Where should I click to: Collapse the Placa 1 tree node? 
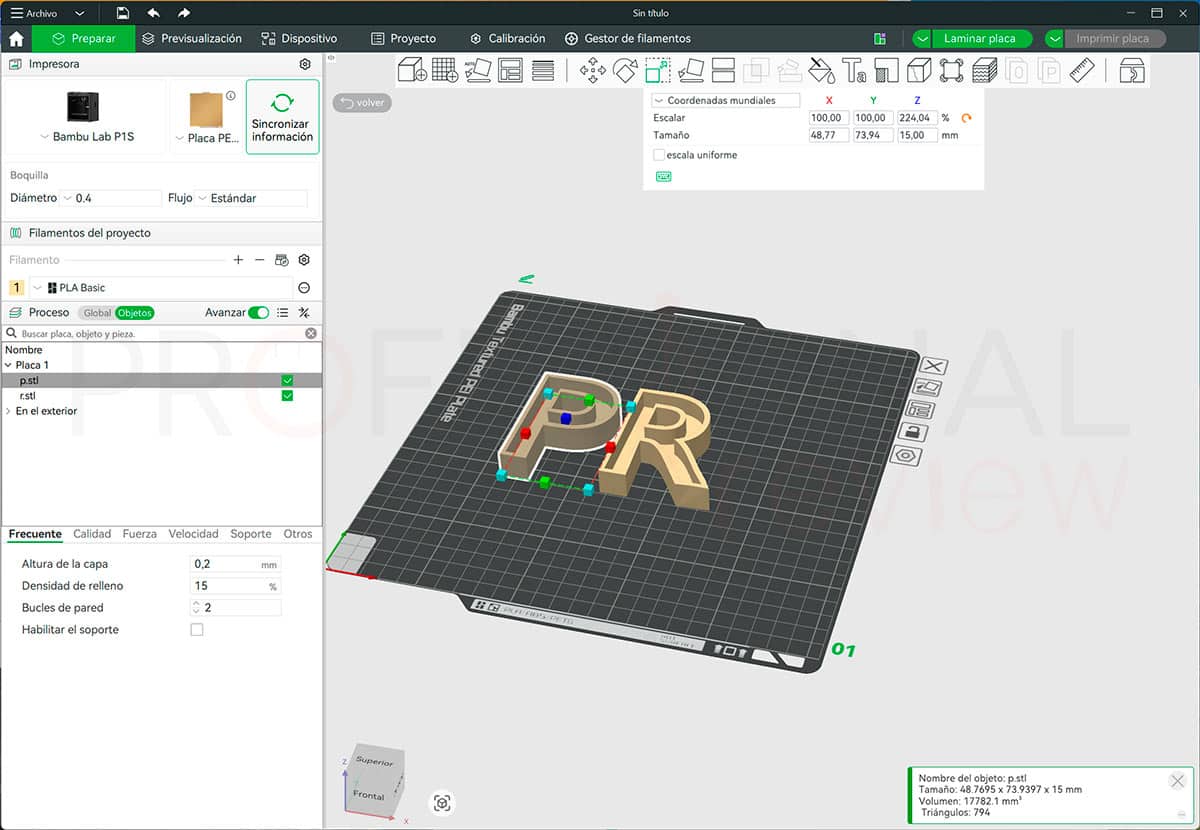(x=8, y=366)
